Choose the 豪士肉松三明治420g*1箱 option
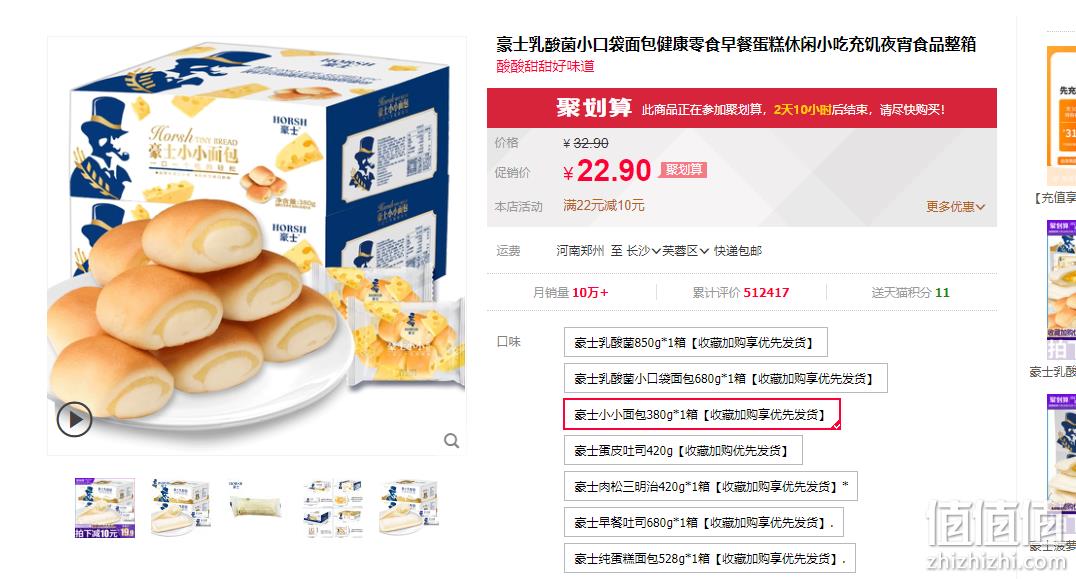 tap(710, 486)
